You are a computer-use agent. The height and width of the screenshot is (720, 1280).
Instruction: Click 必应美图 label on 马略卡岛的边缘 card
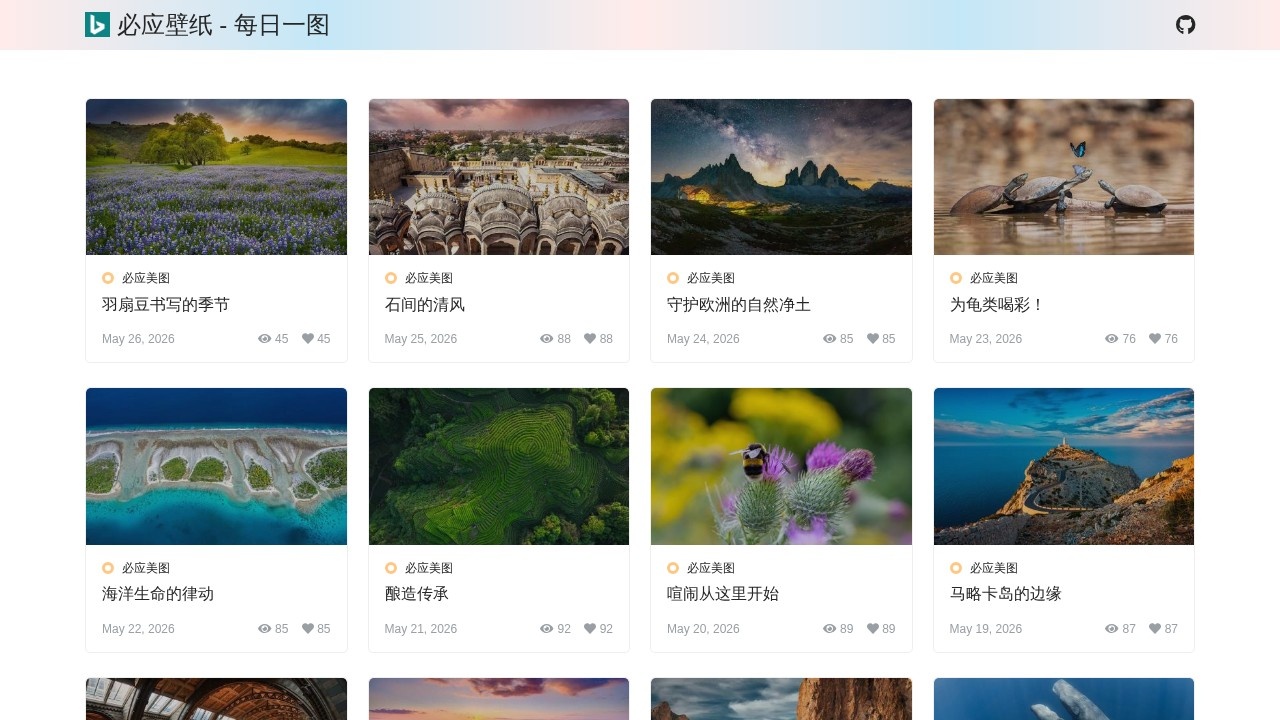click(994, 568)
